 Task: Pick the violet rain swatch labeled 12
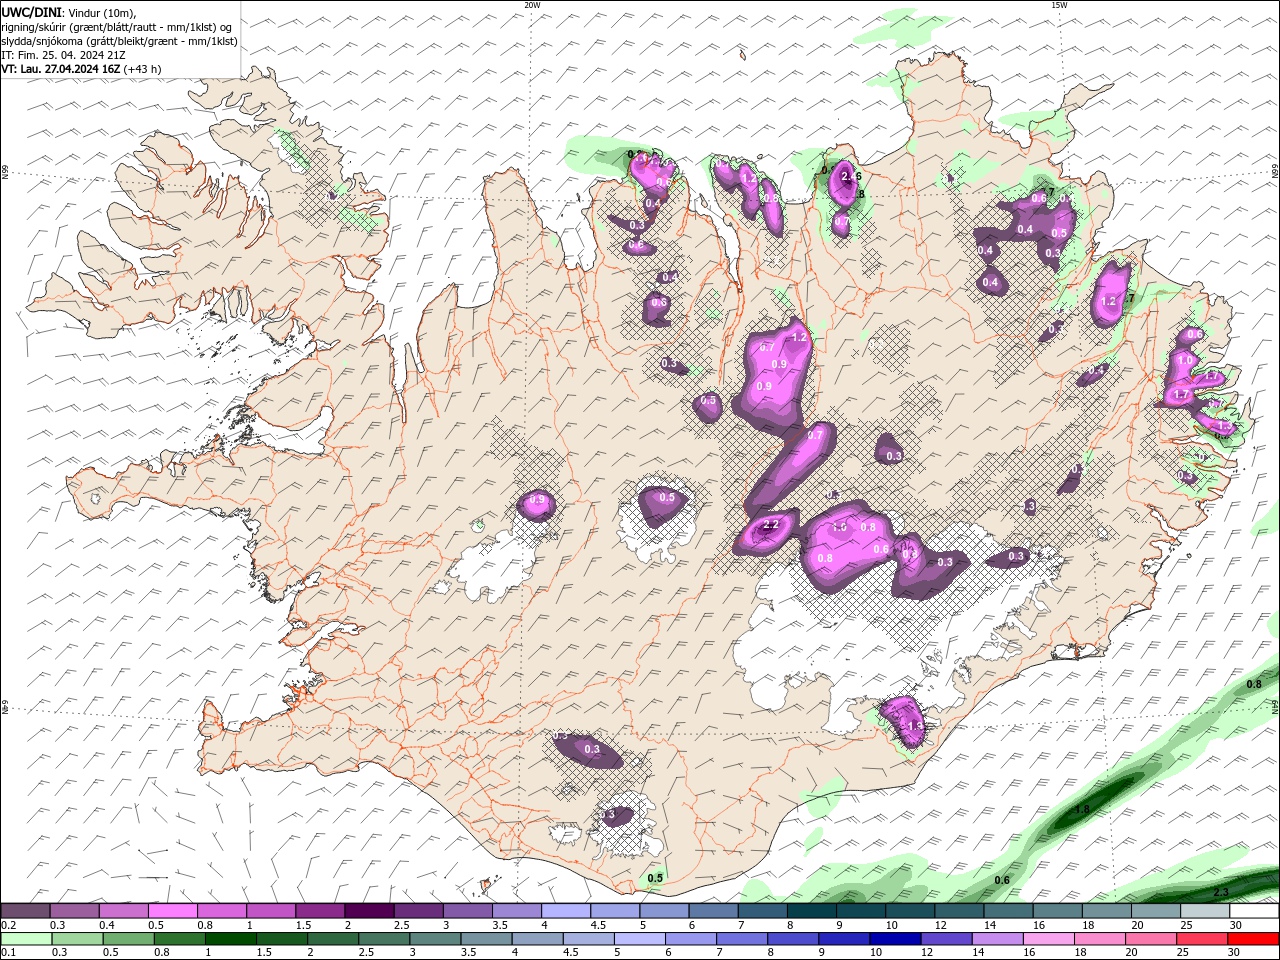(946, 939)
